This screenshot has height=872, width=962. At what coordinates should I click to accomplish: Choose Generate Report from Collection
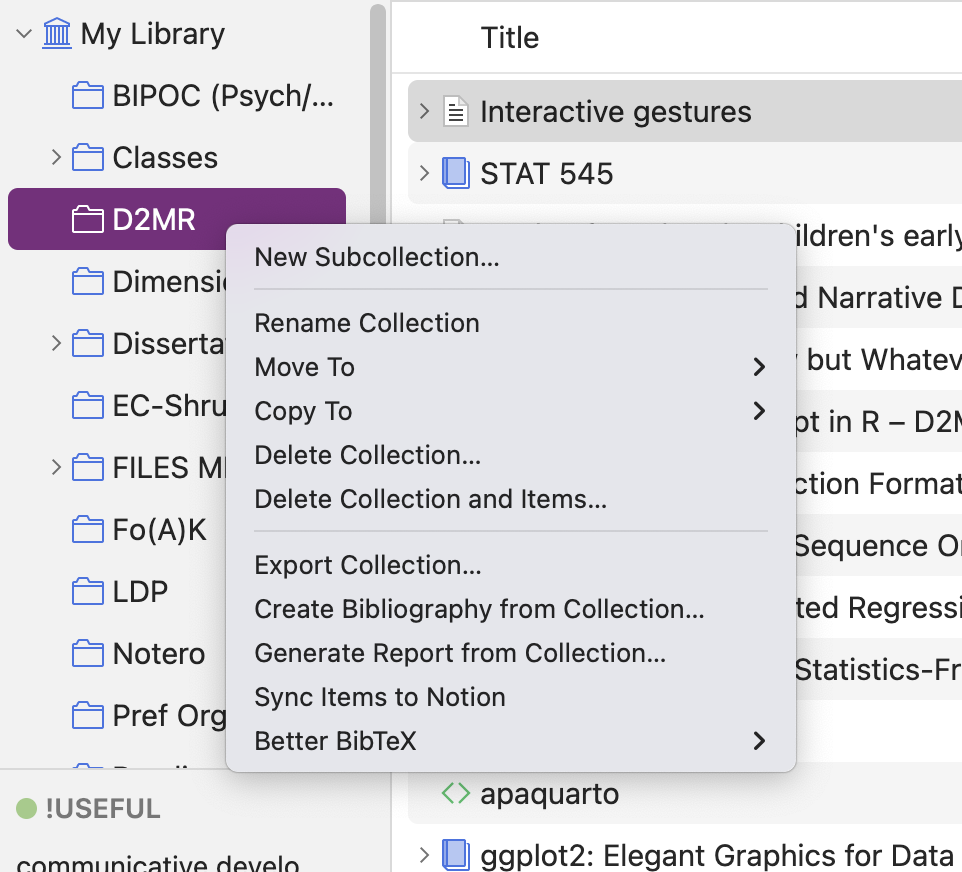click(x=459, y=652)
